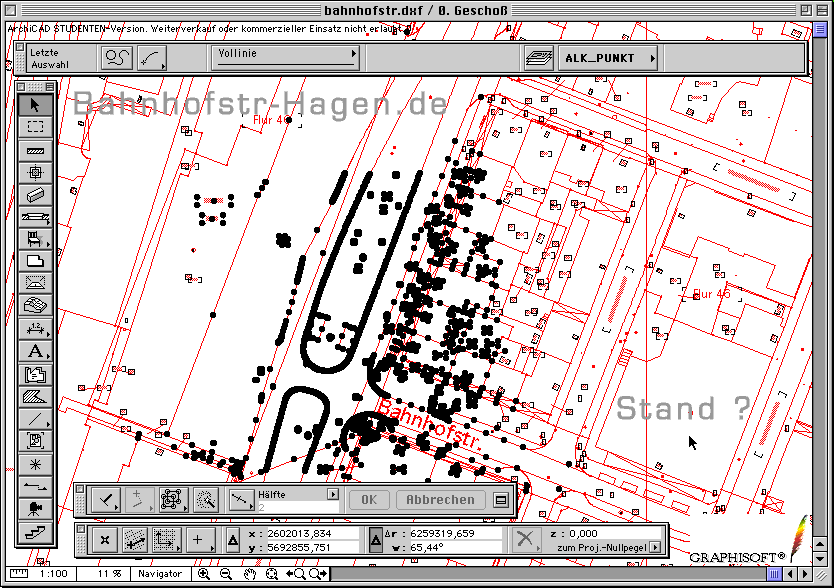The image size is (834, 588).
Task: Select the hand pan icon in the status bar
Action: click(x=249, y=574)
